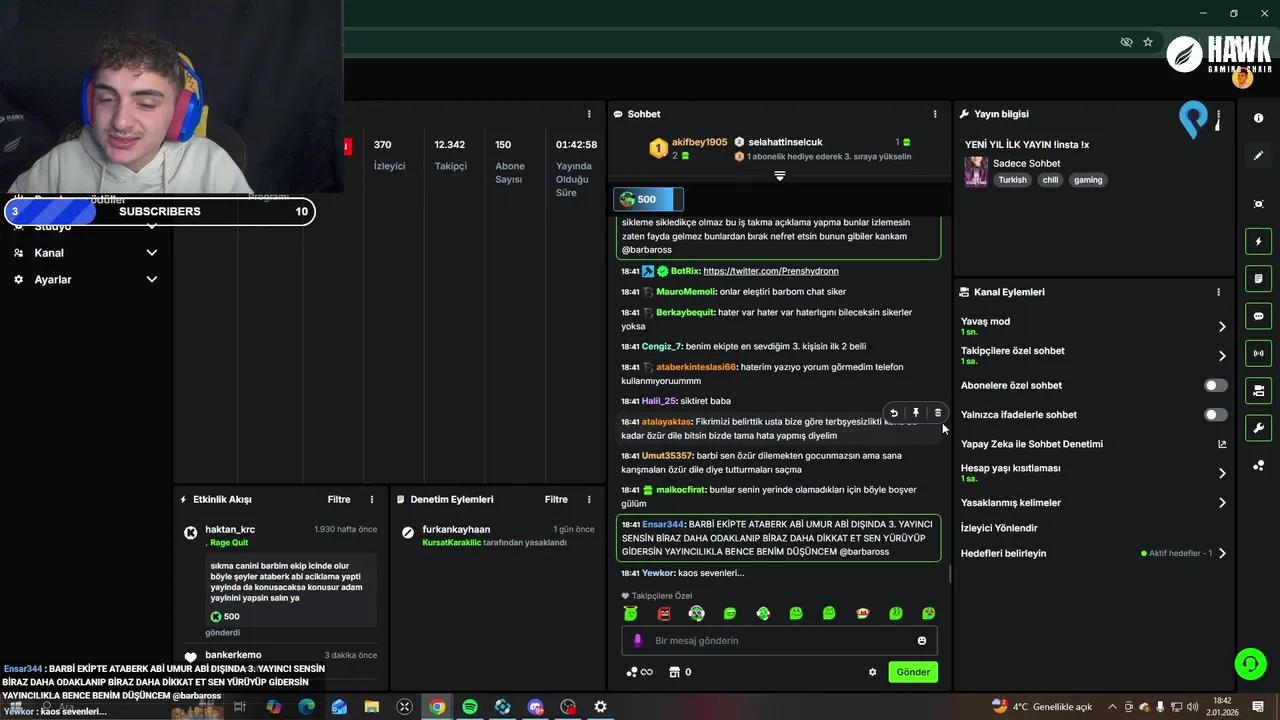Viewport: 1280px width, 720px height.
Task: Click the purple microphone icon in message box
Action: [x=638, y=641]
